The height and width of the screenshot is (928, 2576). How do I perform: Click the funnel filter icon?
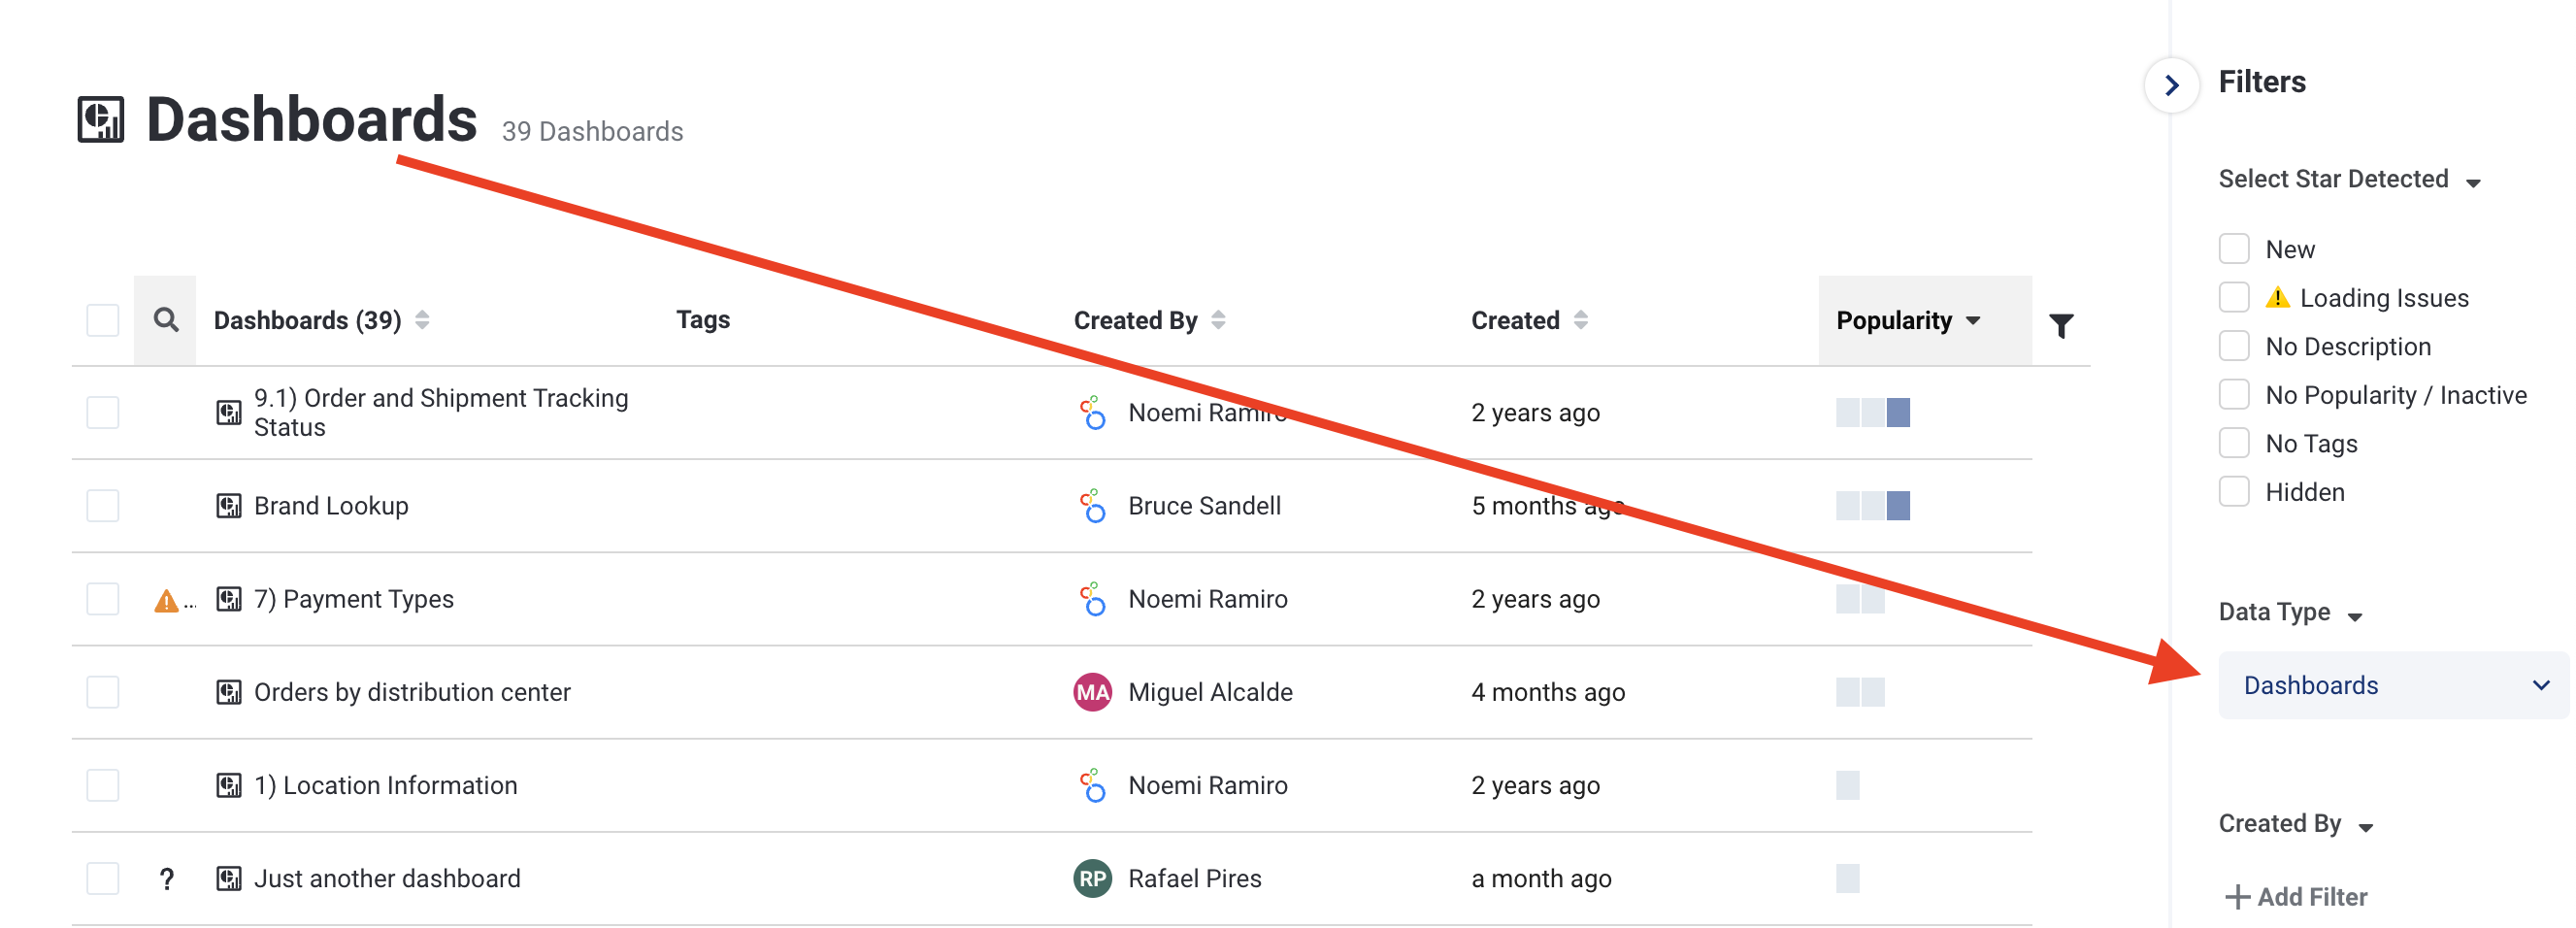click(2061, 325)
